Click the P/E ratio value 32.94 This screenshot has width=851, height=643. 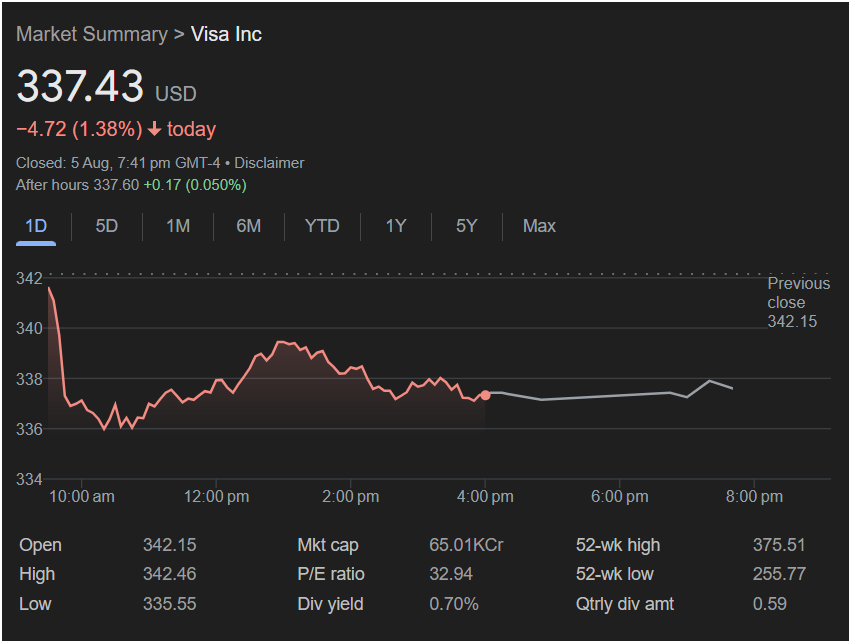(x=450, y=574)
